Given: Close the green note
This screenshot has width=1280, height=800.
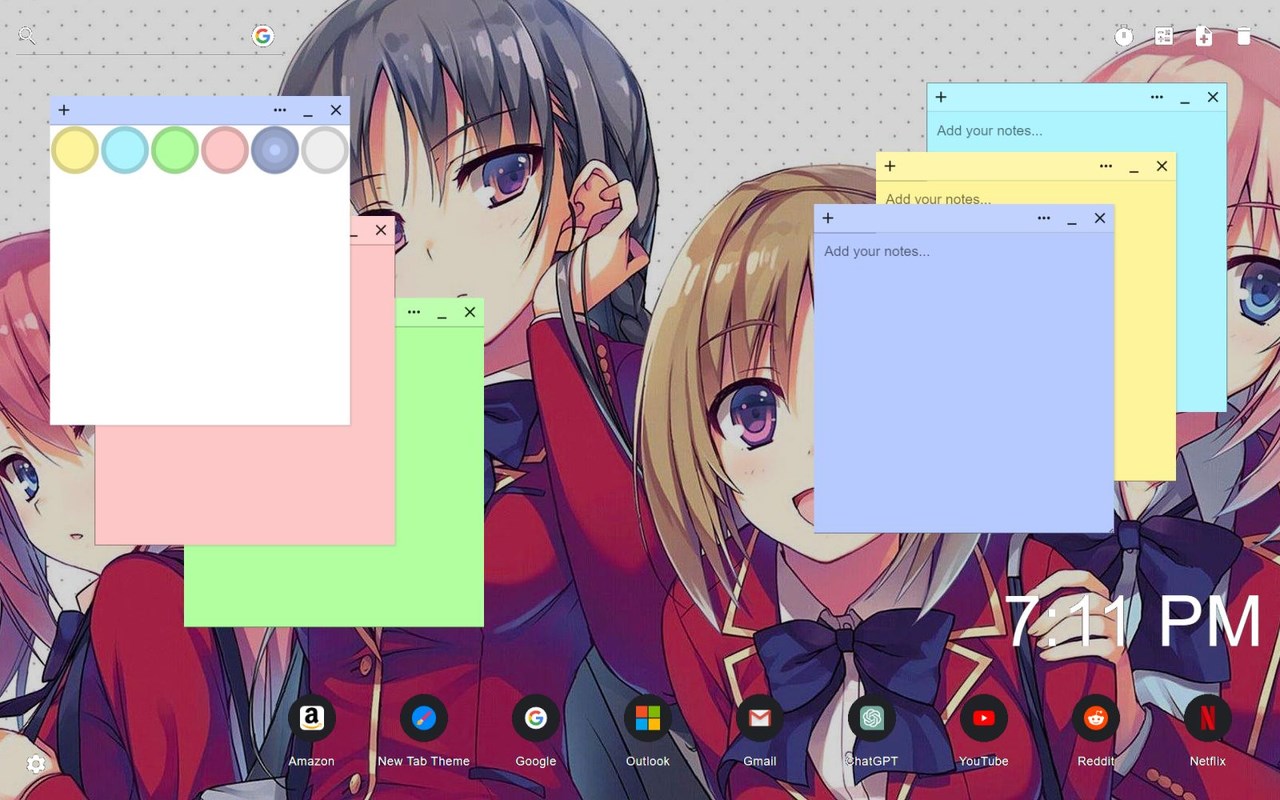Looking at the screenshot, I should (470, 312).
